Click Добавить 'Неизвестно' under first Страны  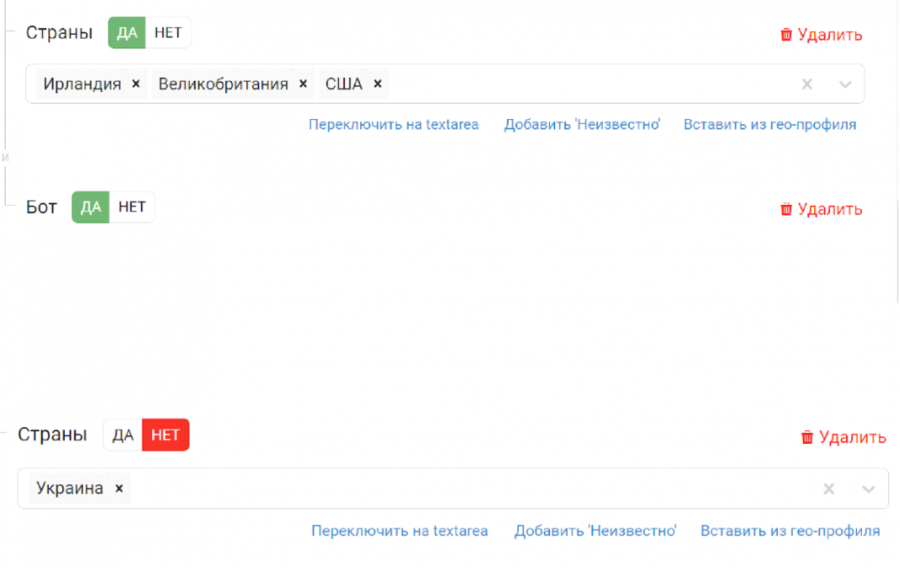pos(582,125)
